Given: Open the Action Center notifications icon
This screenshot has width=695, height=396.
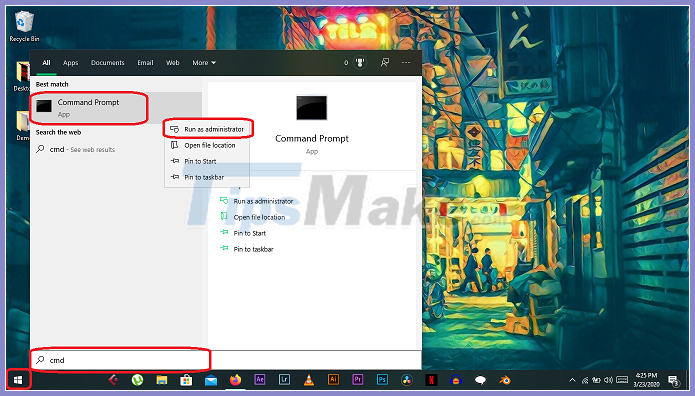Looking at the screenshot, I should [x=674, y=380].
